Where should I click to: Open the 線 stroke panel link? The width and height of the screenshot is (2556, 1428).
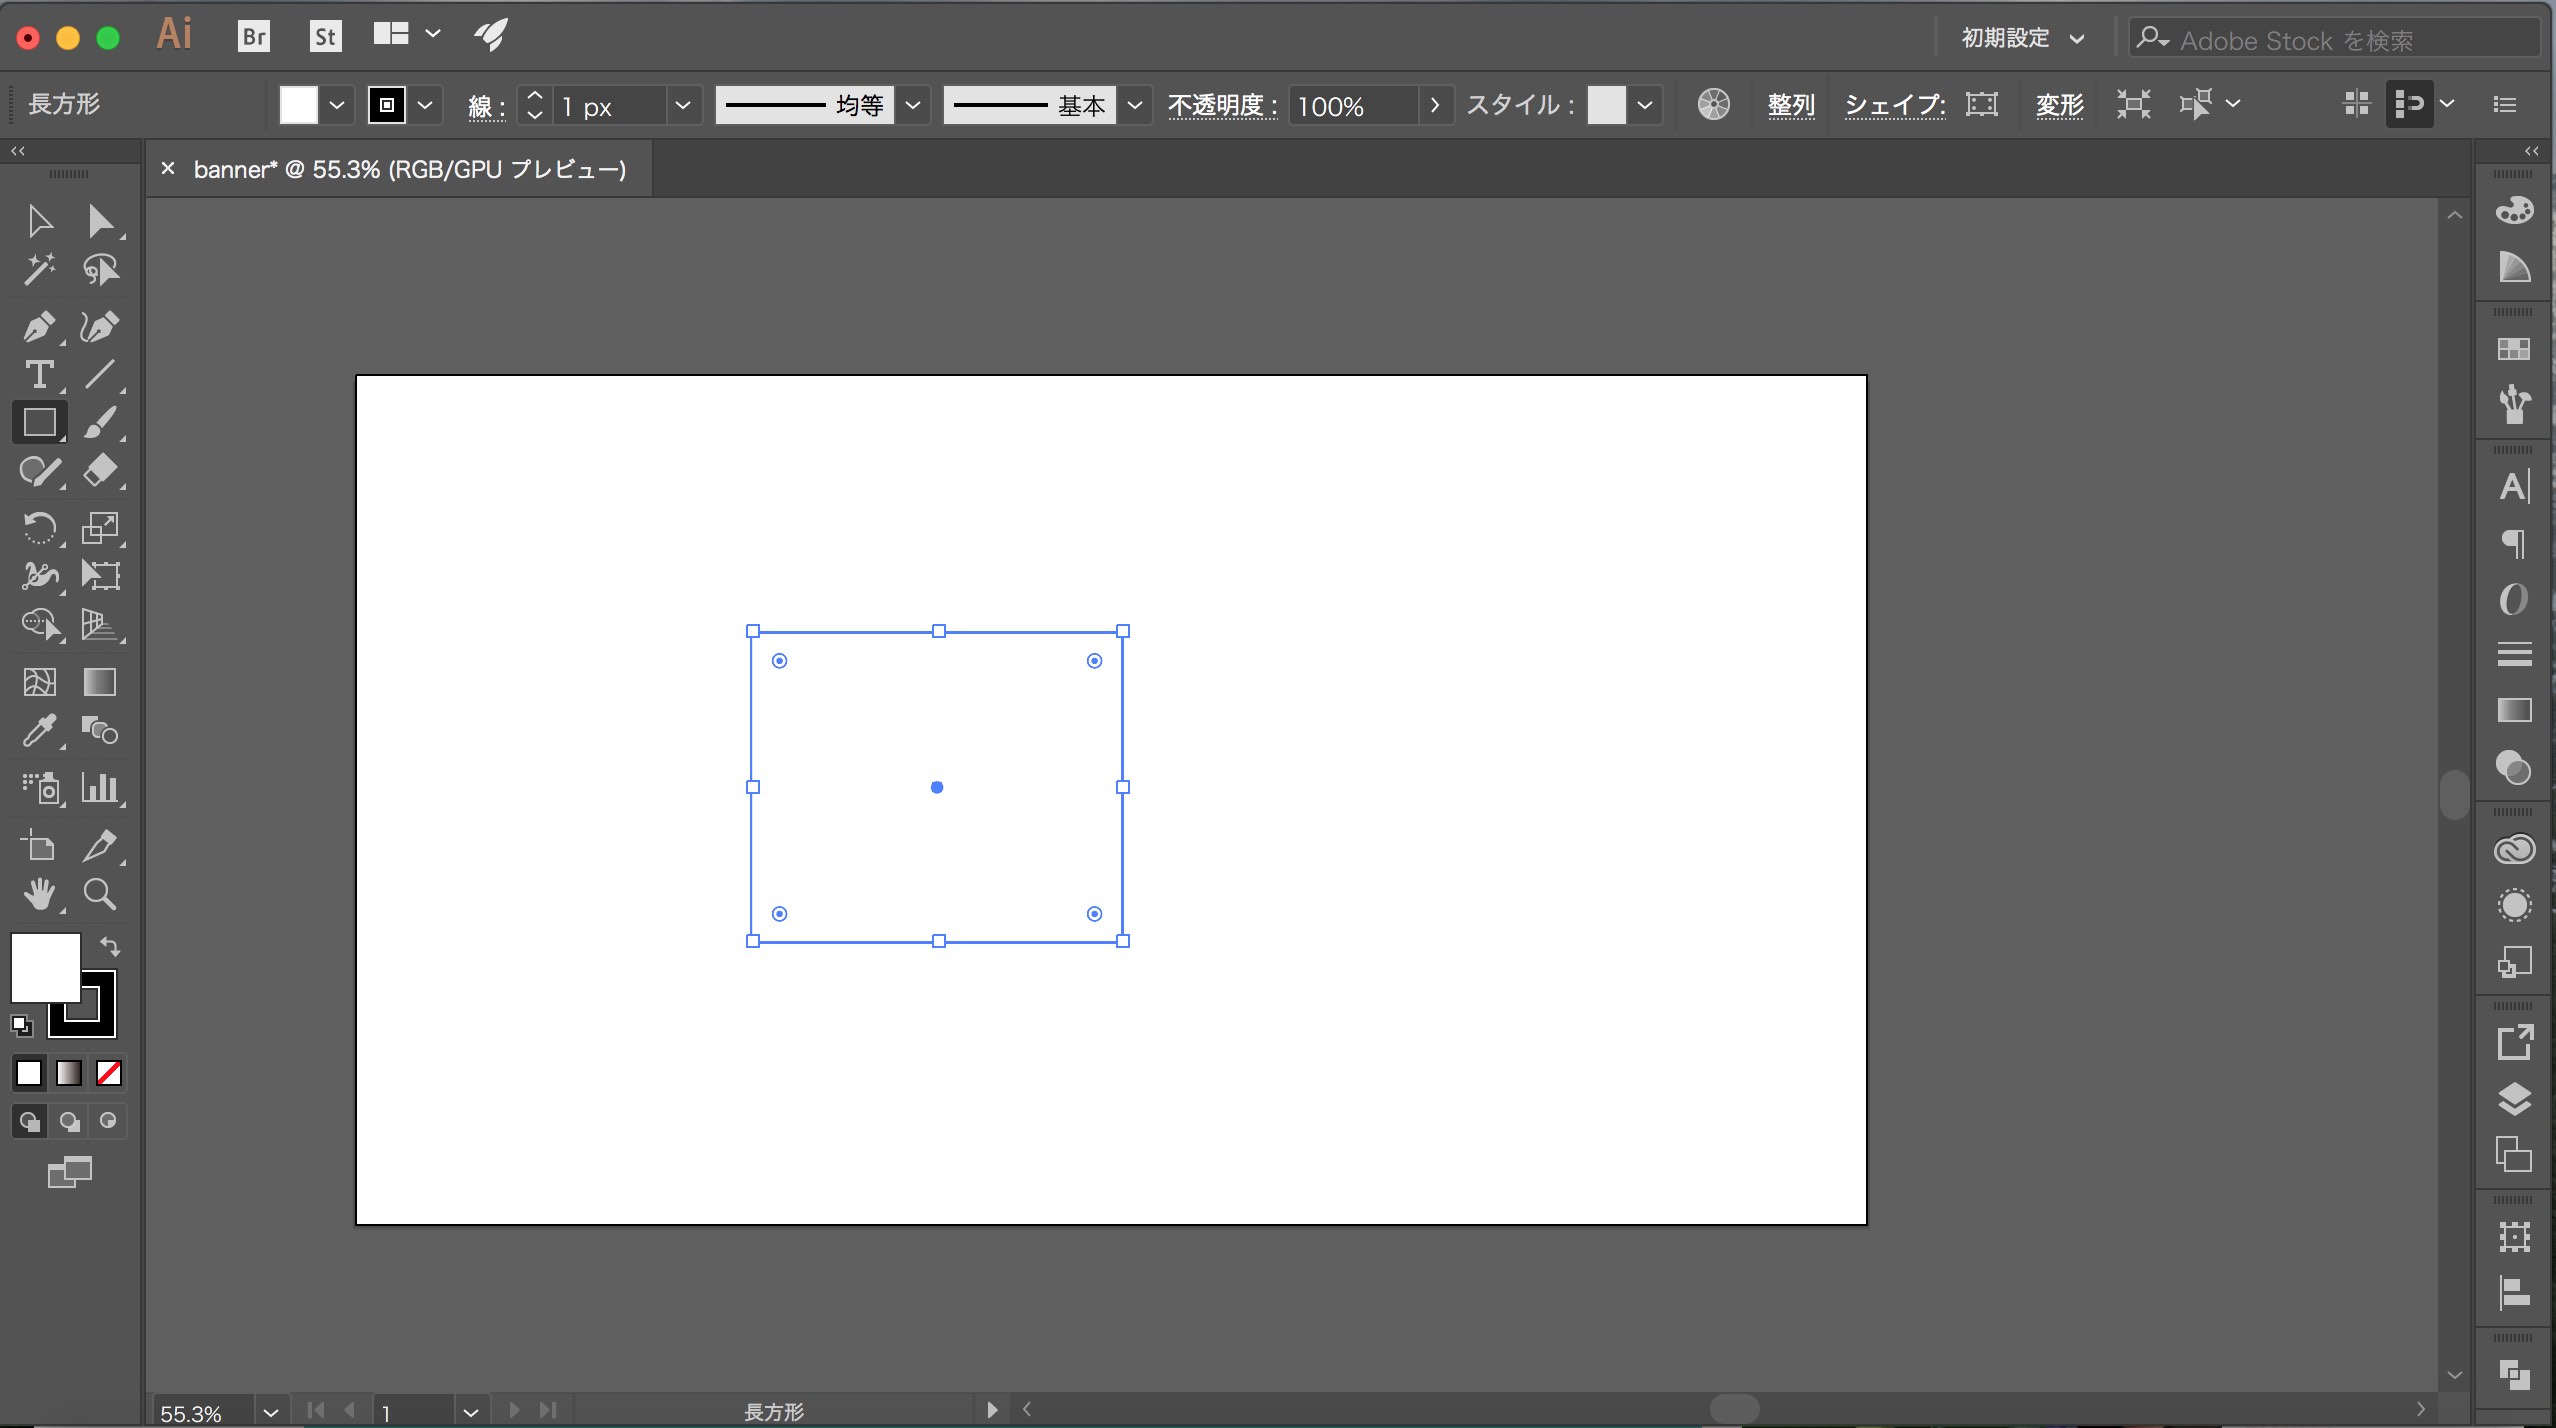(486, 106)
